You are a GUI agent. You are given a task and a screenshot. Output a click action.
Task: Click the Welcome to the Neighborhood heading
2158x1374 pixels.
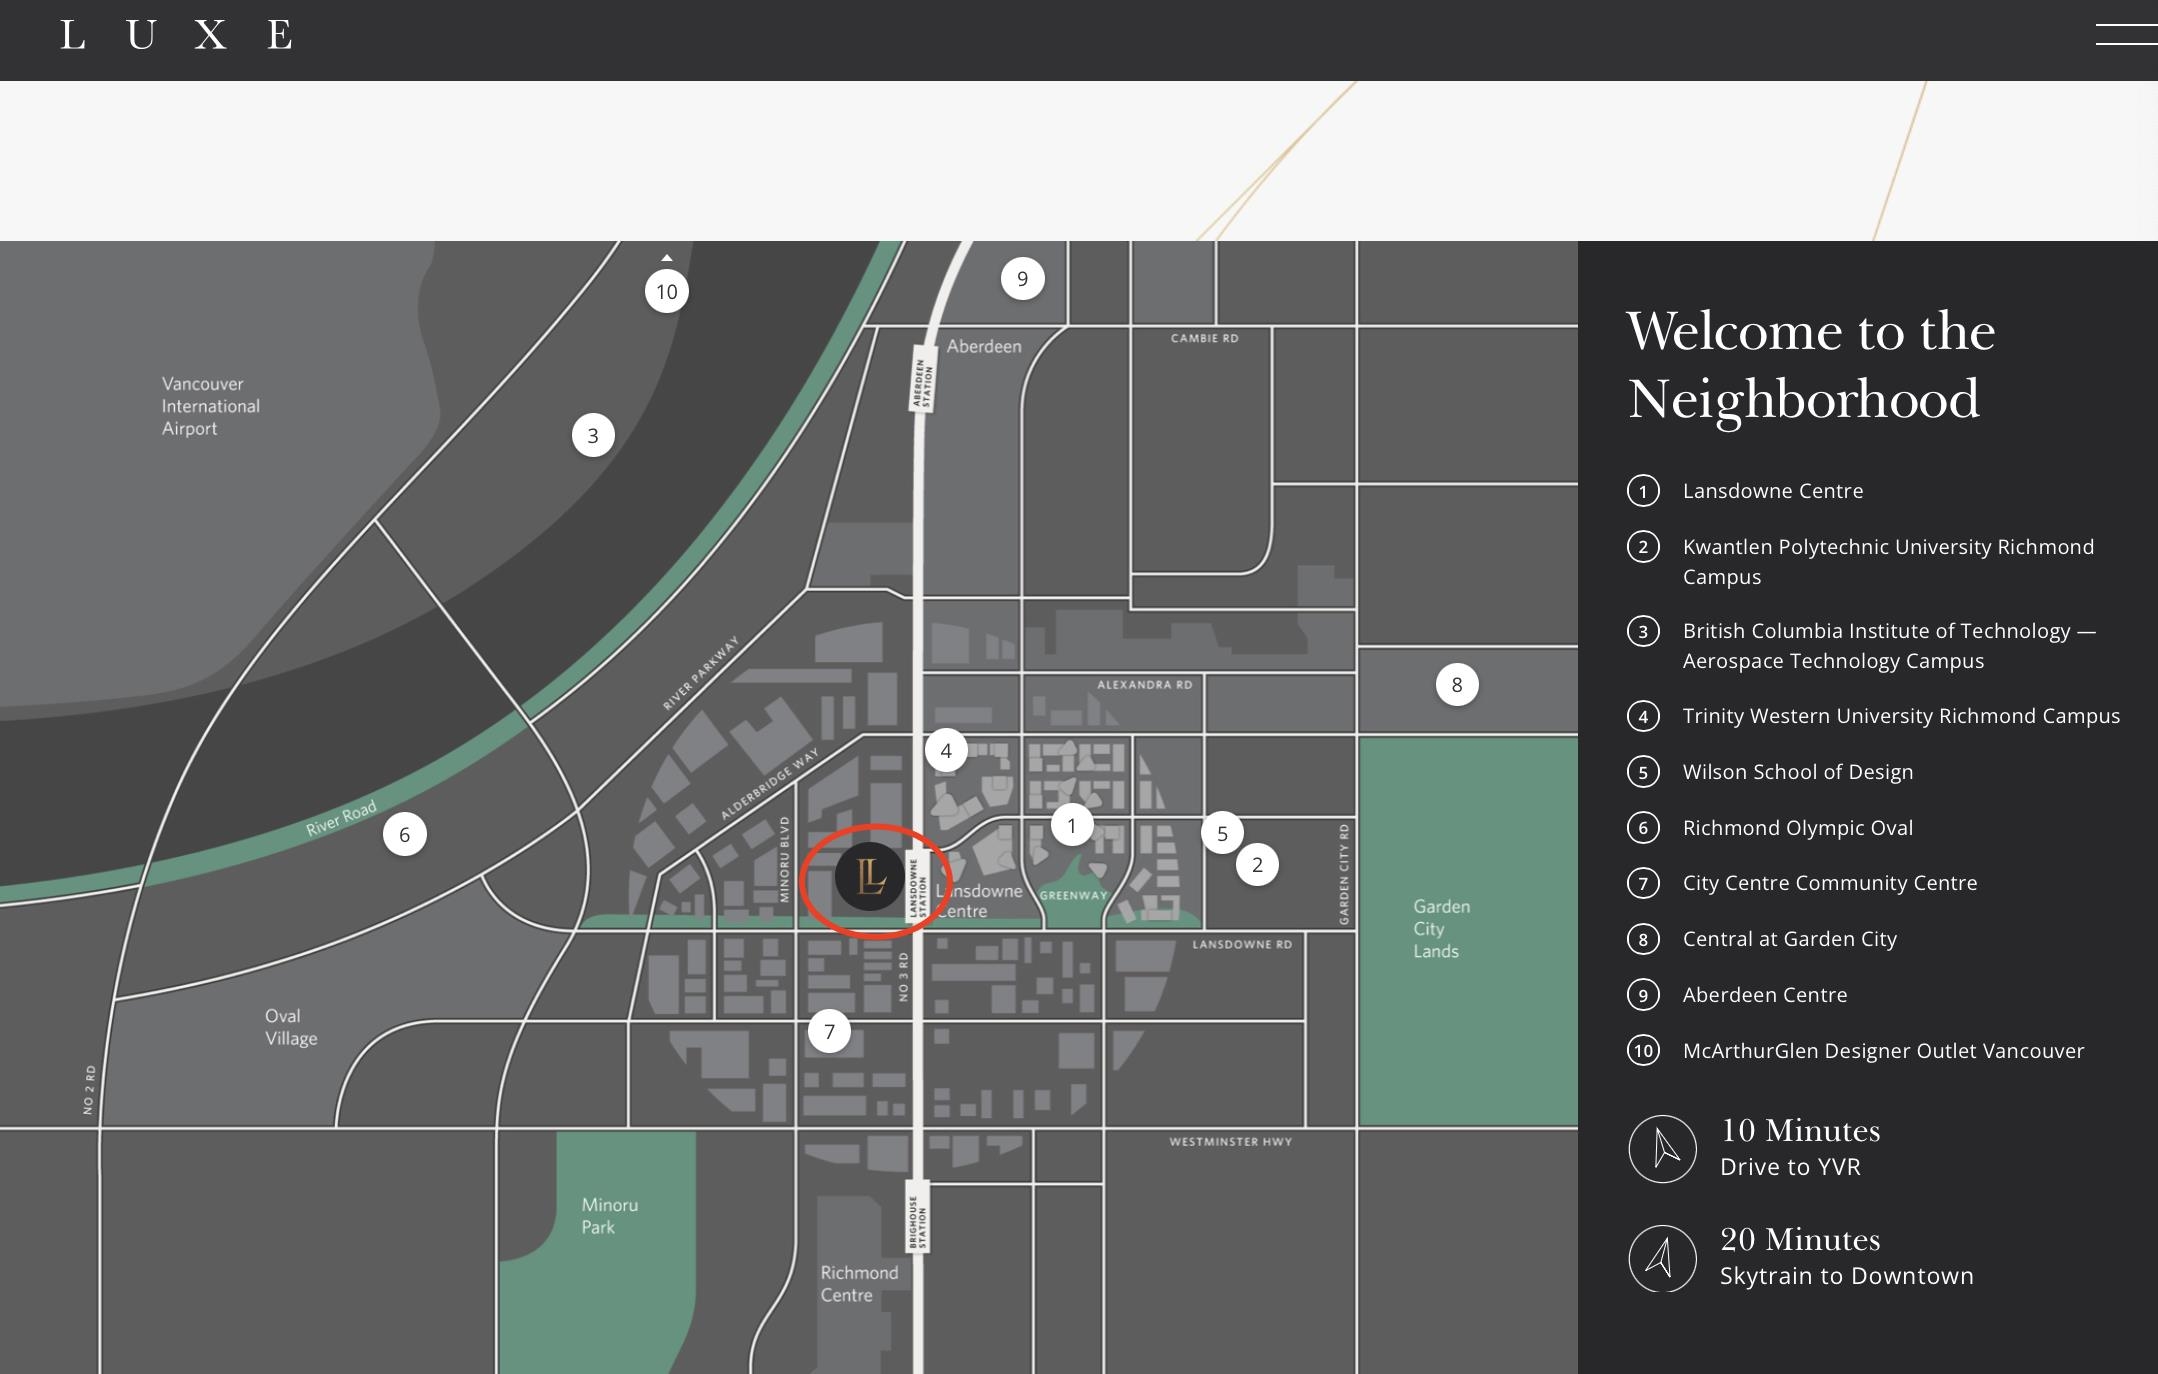pos(1811,365)
